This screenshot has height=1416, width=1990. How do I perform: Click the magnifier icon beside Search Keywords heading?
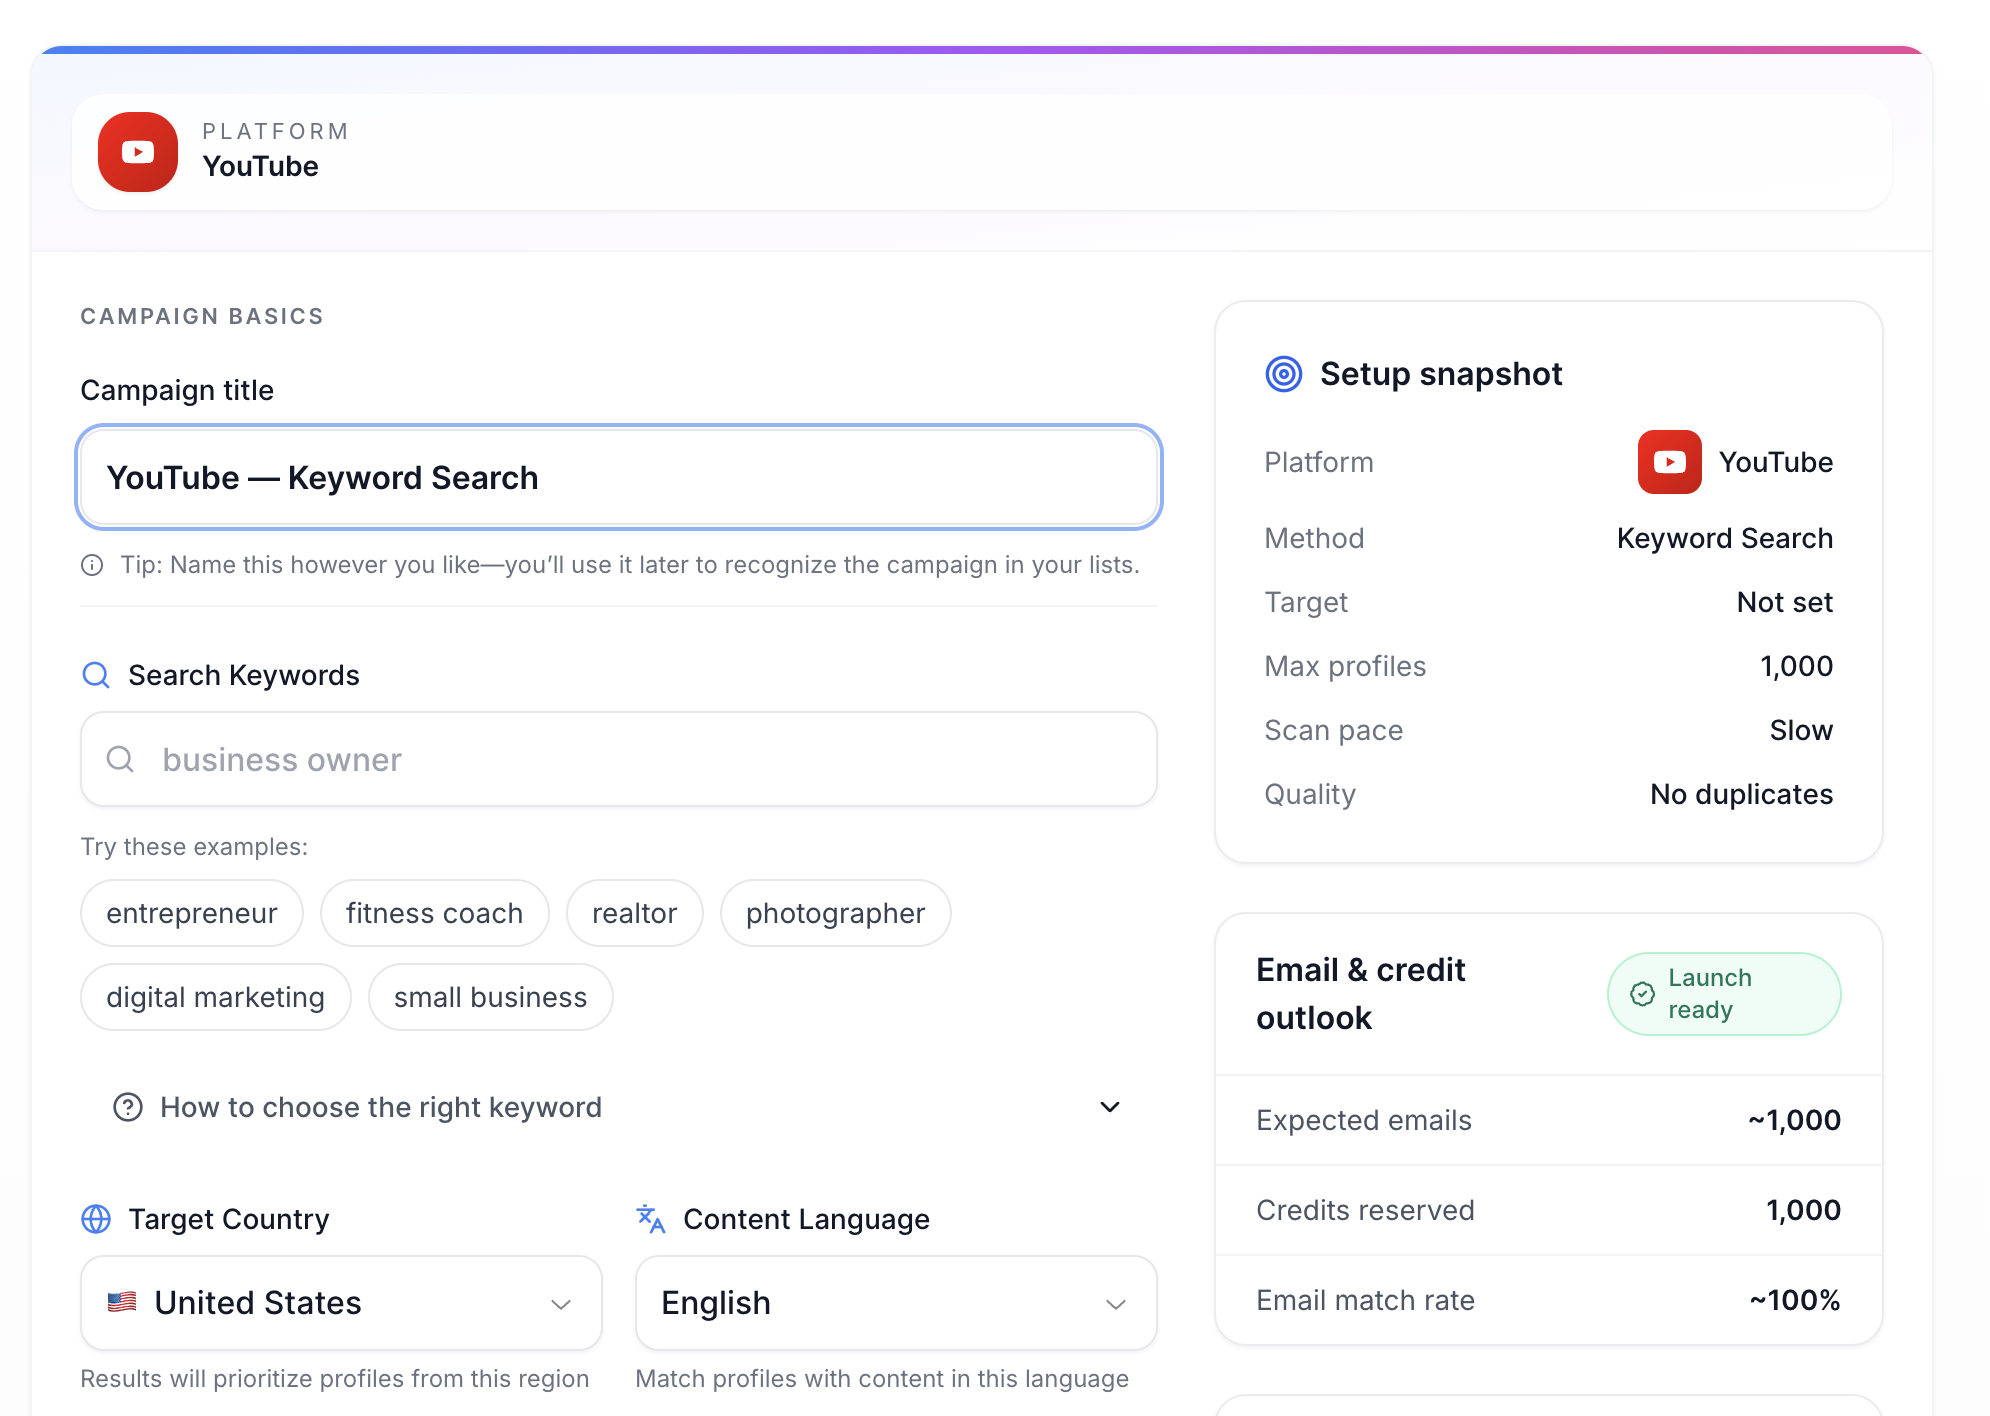coord(96,675)
